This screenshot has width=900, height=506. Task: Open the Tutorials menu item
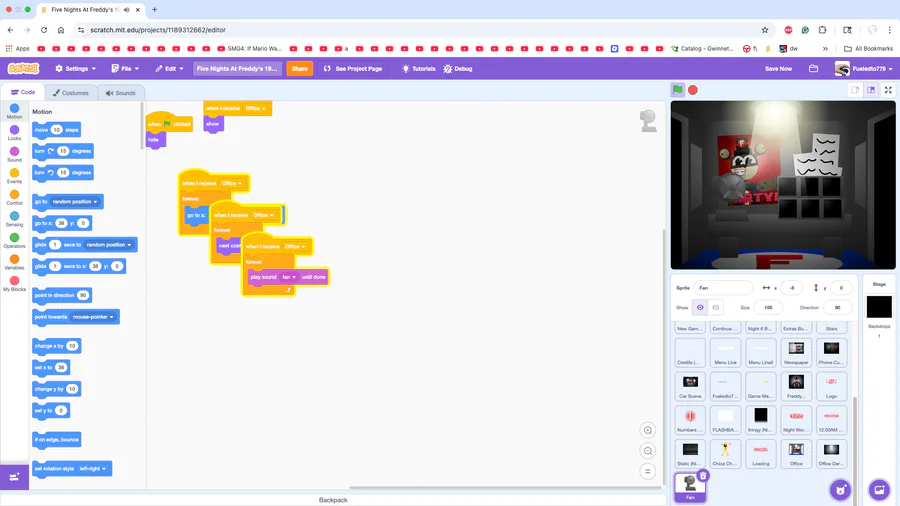(418, 68)
